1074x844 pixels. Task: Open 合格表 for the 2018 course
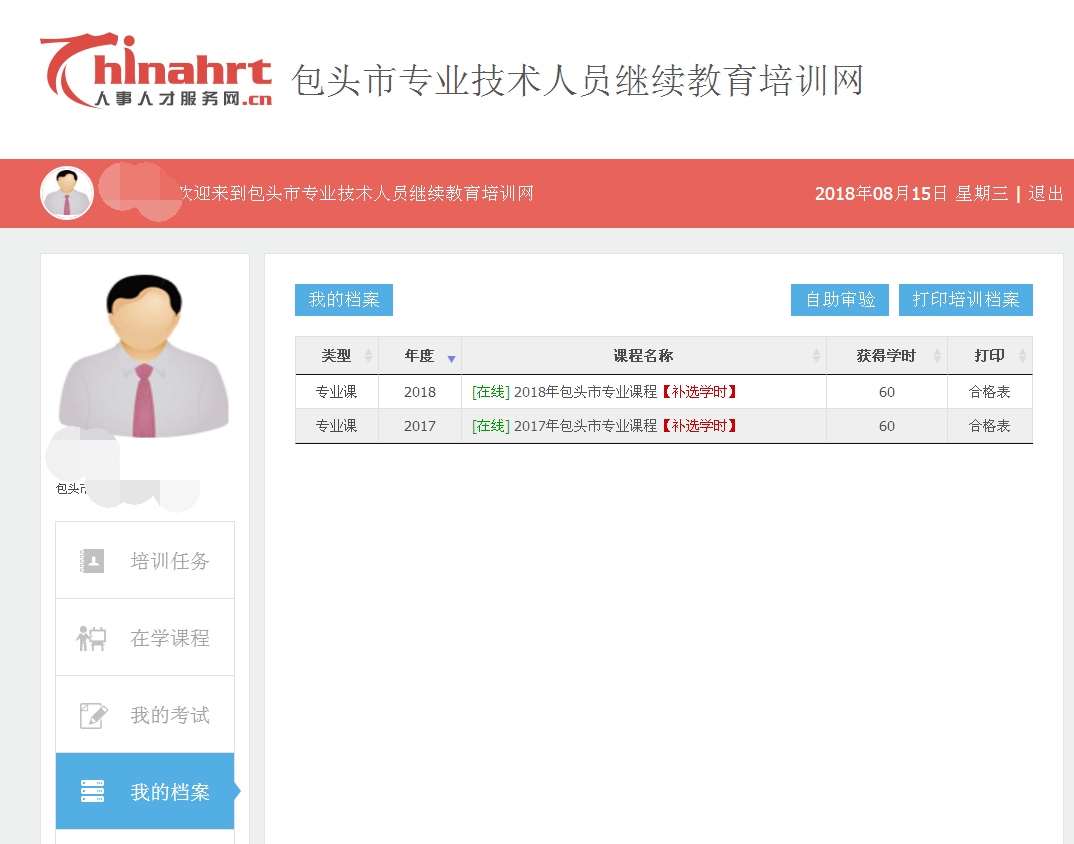[x=989, y=392]
